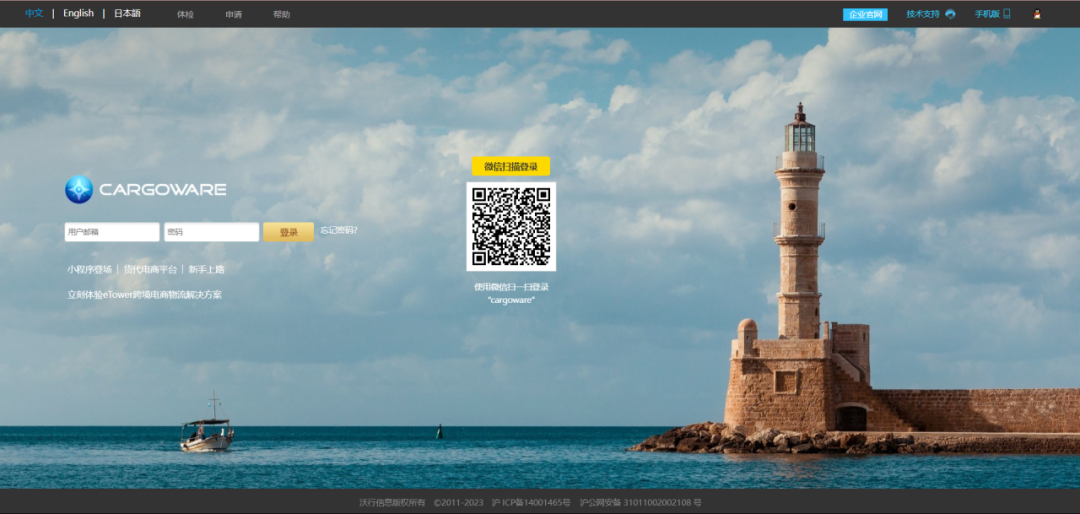The height and width of the screenshot is (514, 1080).
Task: Click the 企业官网 button
Action: tap(865, 15)
